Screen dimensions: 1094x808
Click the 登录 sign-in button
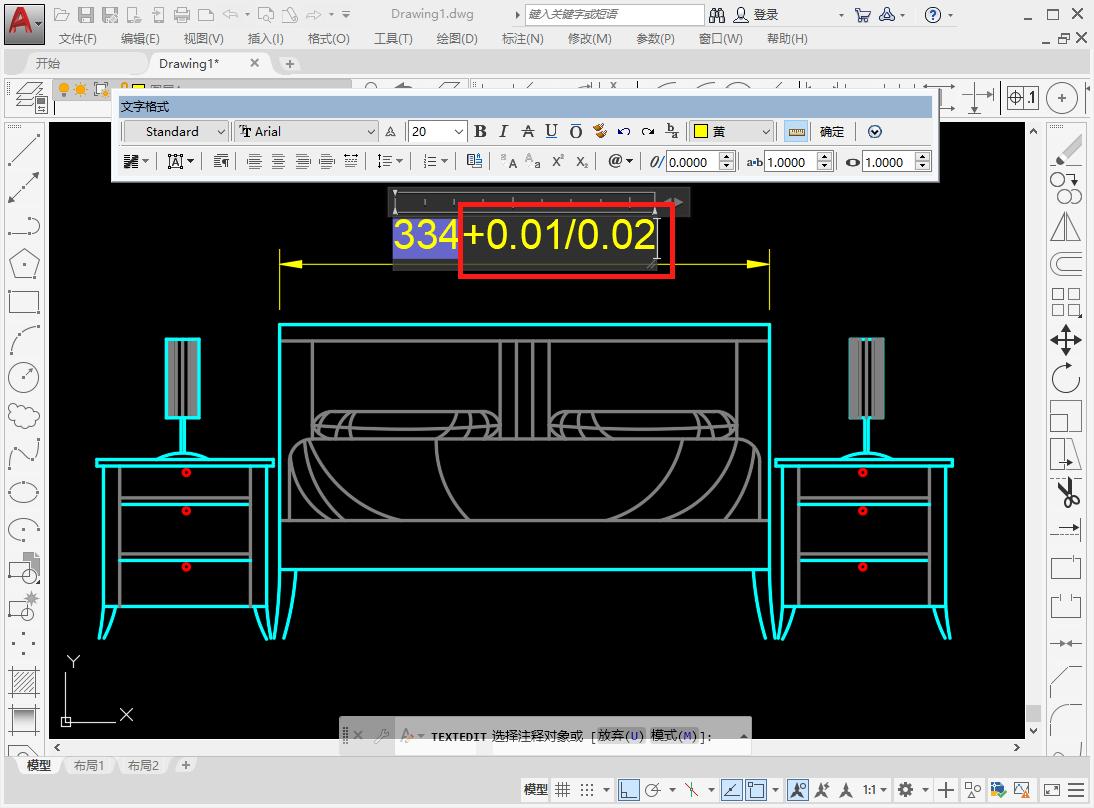click(765, 15)
